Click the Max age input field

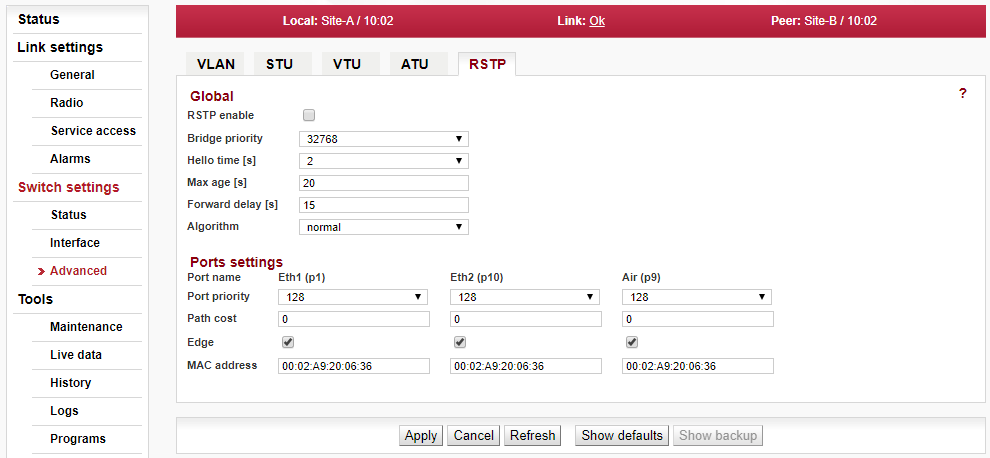pos(383,183)
